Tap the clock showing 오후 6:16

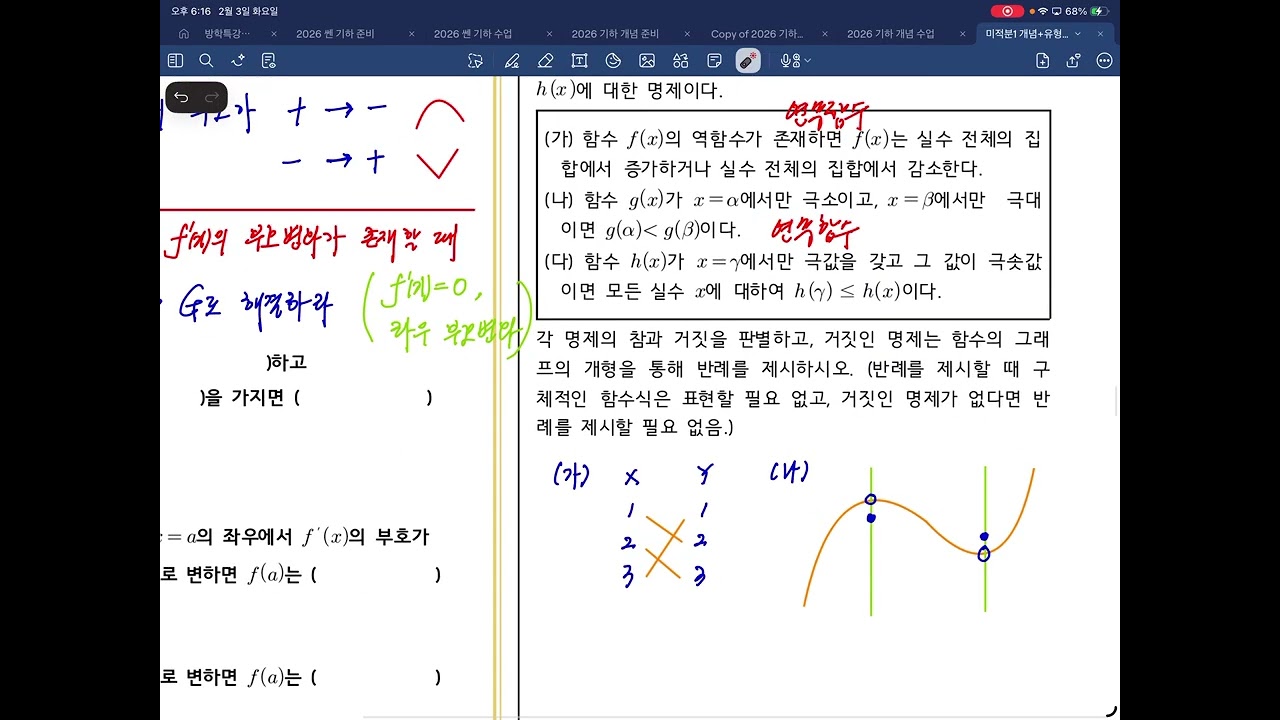tap(189, 11)
